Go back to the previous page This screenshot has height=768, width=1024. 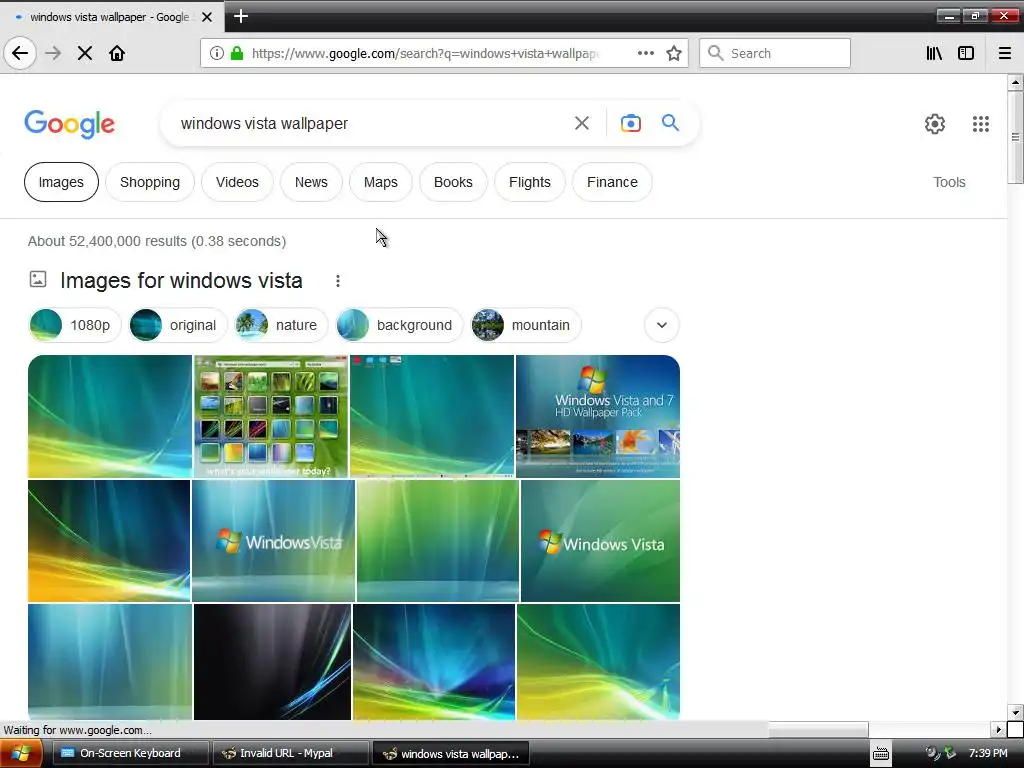(20, 53)
